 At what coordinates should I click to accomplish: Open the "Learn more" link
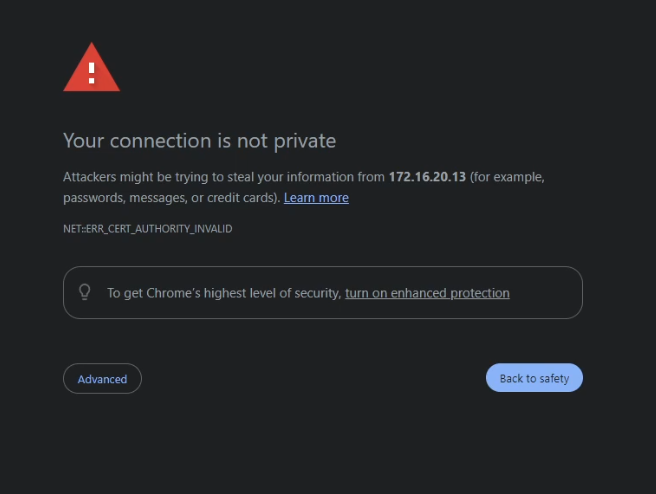tap(316, 197)
